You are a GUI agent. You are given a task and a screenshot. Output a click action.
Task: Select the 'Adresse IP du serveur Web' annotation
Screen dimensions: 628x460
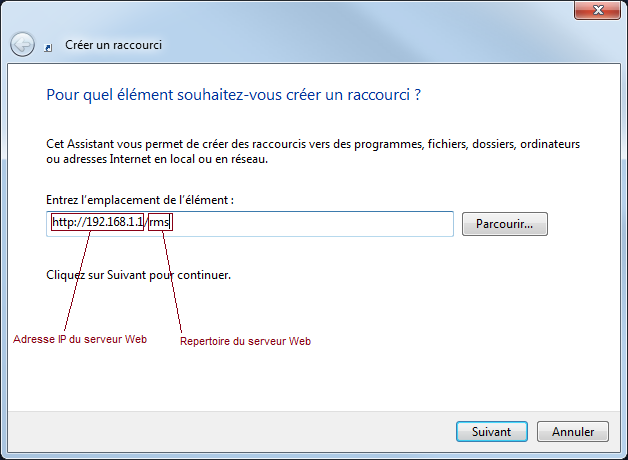point(80,340)
